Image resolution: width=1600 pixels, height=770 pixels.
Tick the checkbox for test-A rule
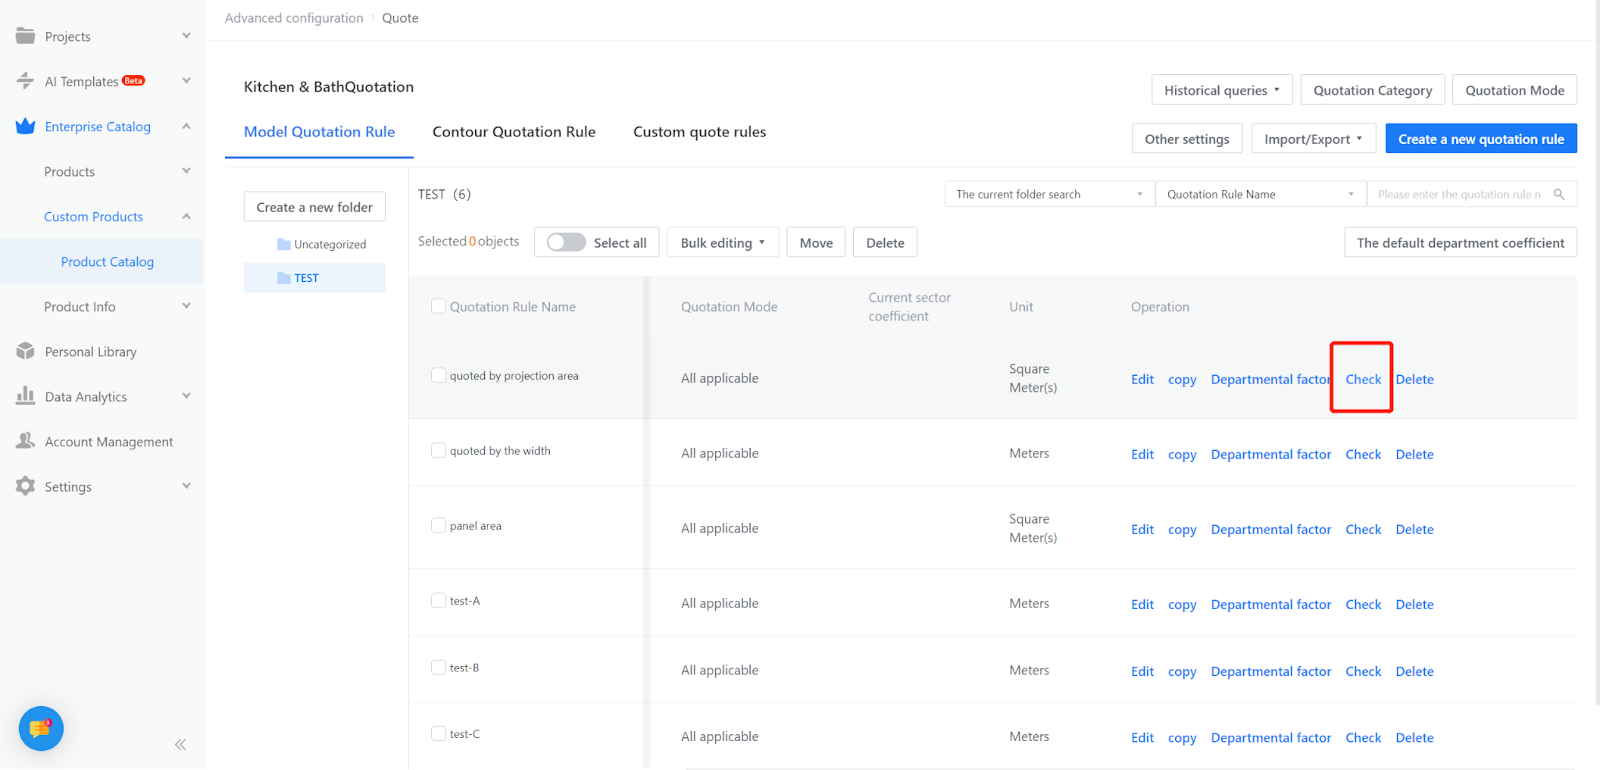pos(438,601)
